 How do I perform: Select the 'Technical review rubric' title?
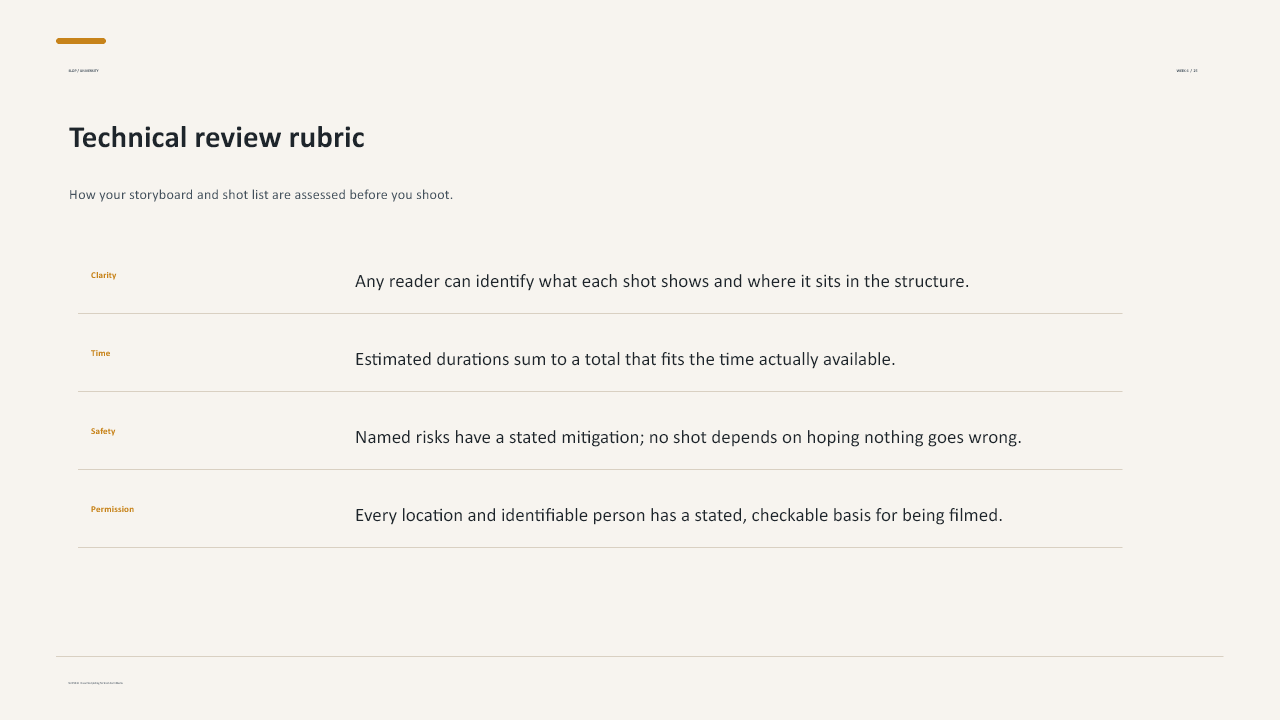click(217, 138)
